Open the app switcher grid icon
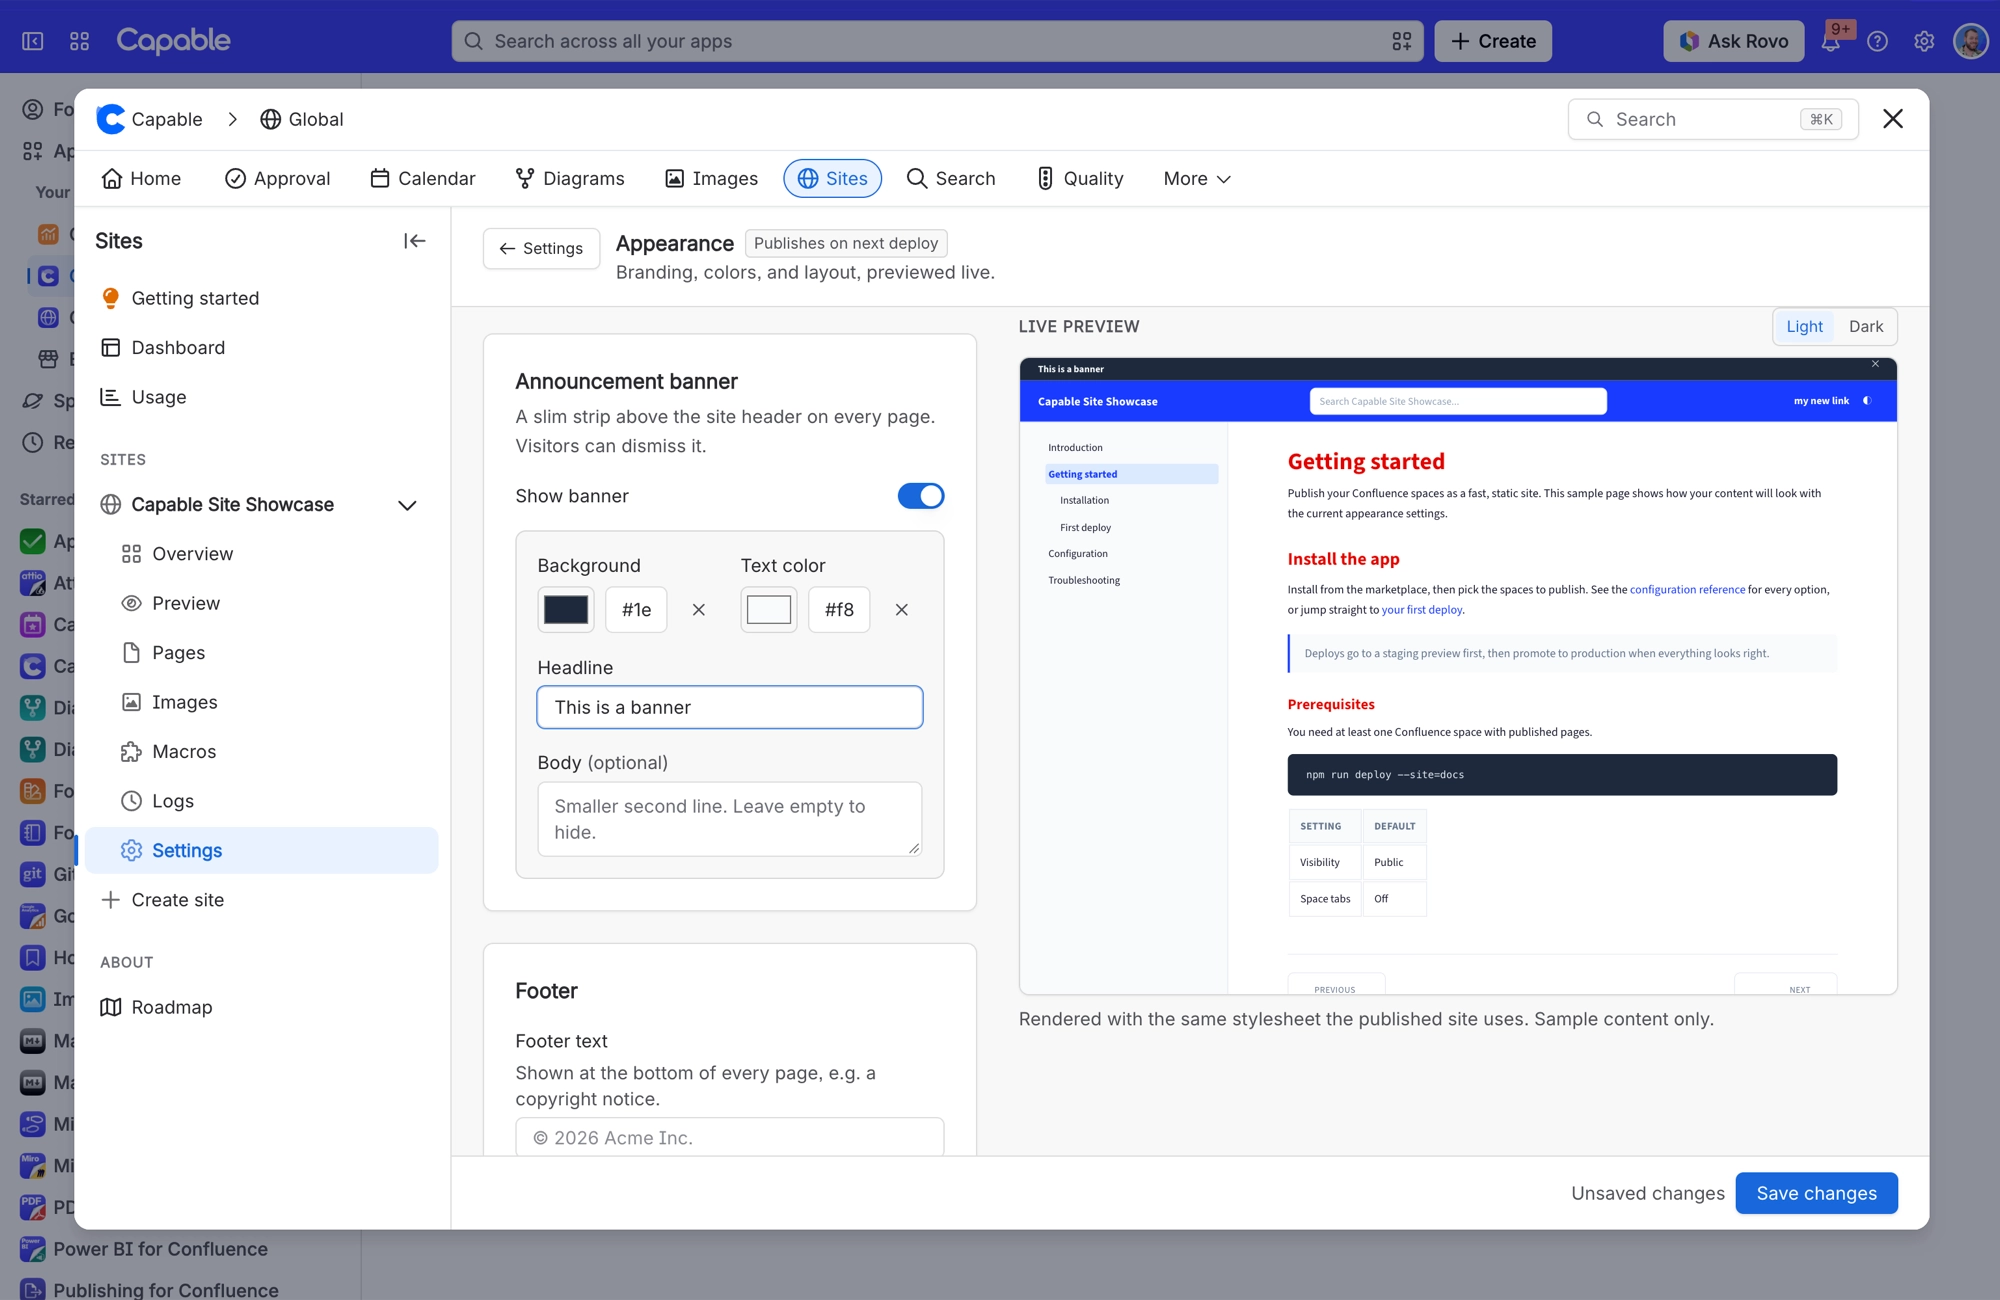The height and width of the screenshot is (1300, 2000). point(79,41)
